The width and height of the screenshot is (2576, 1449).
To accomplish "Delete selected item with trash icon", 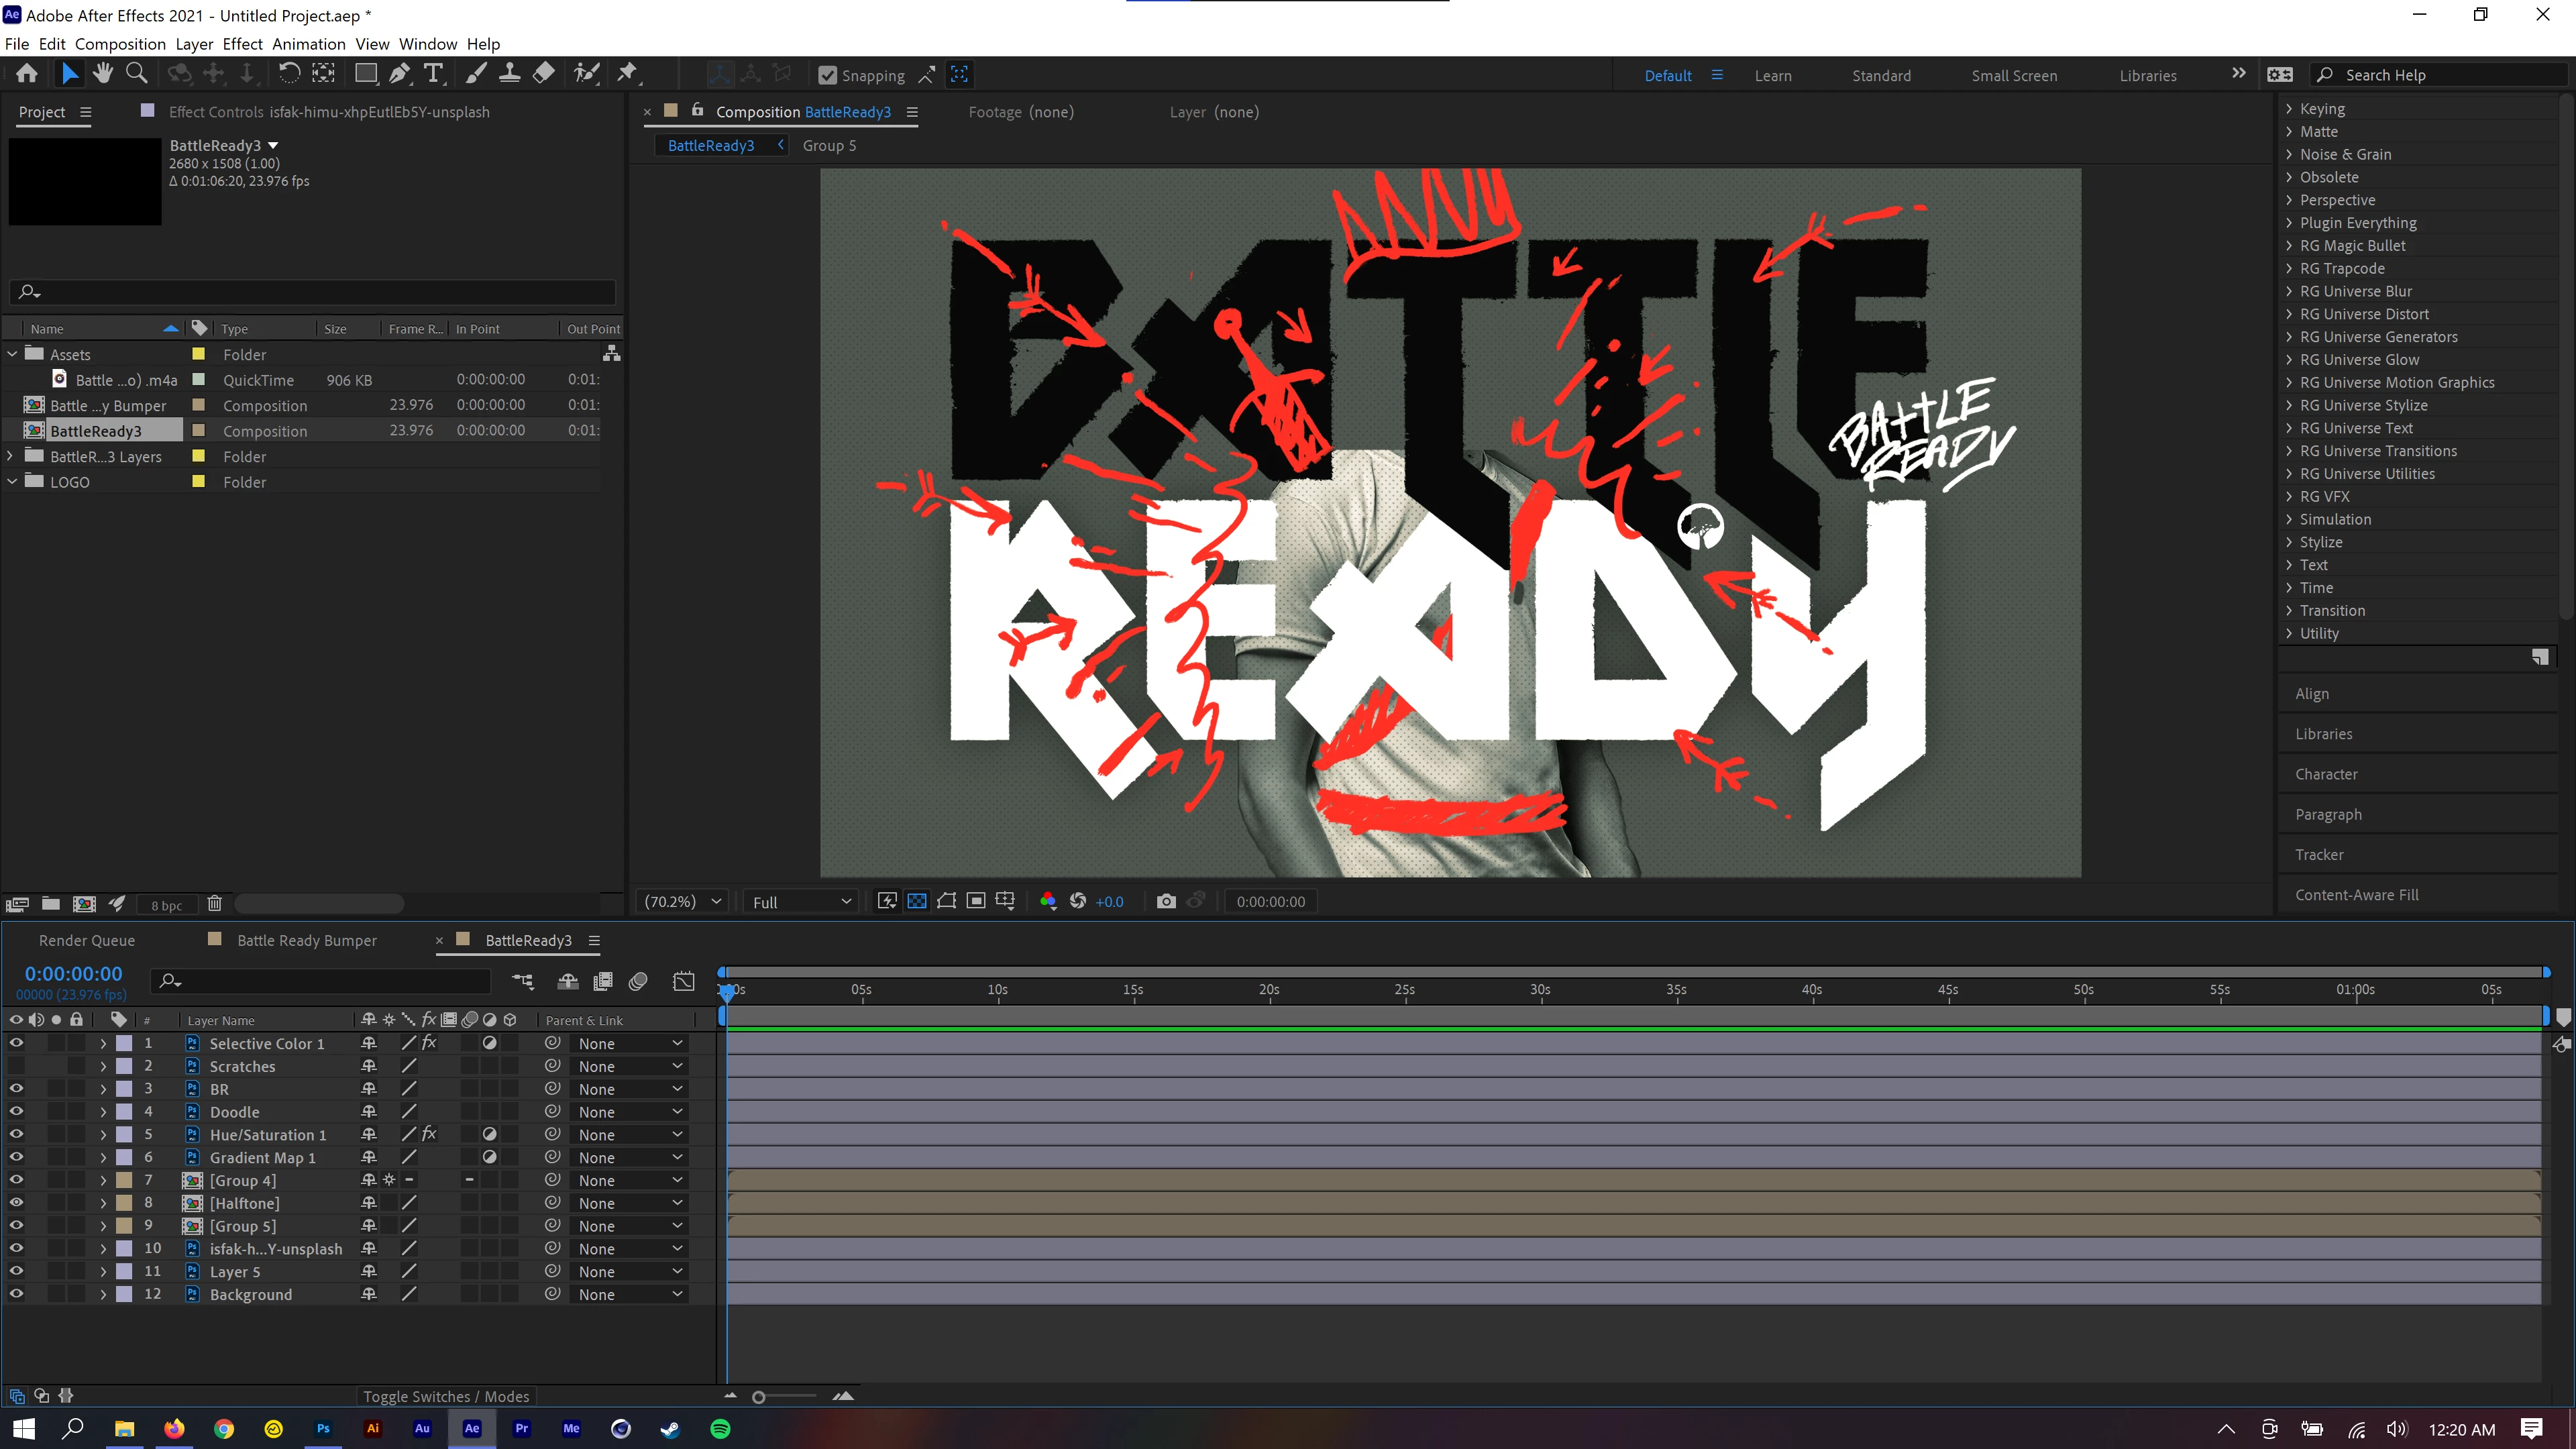I will tap(214, 904).
